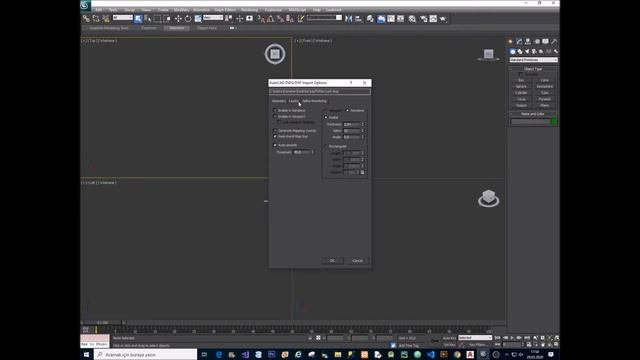Viewport: 640px width, 360px height.
Task: Open the green object color swatch
Action: click(x=554, y=122)
